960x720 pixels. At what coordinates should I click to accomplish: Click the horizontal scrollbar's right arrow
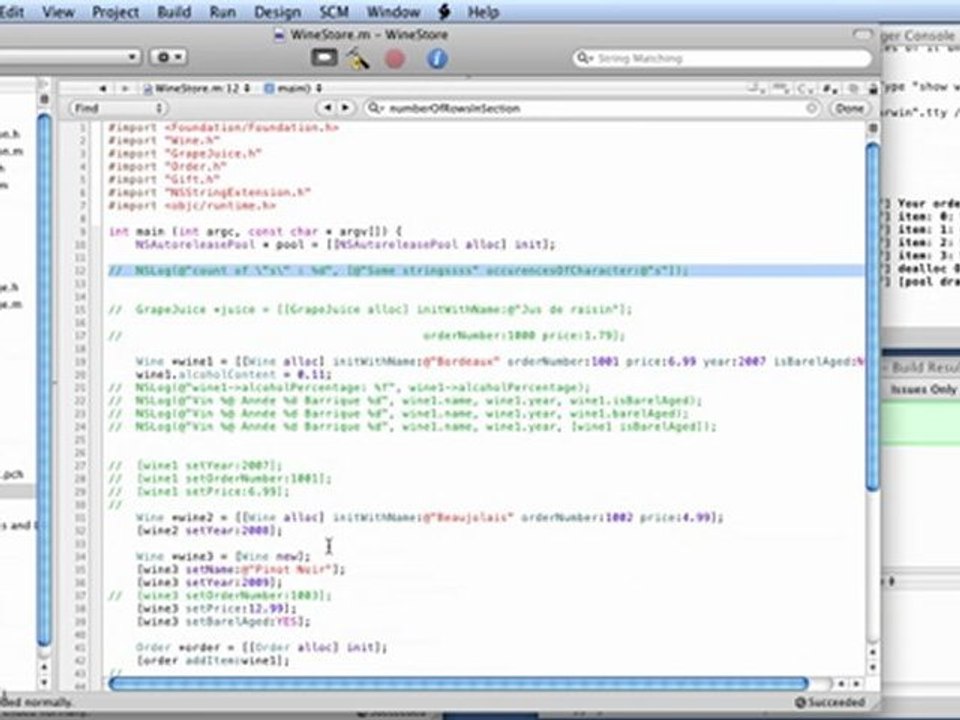pos(856,683)
